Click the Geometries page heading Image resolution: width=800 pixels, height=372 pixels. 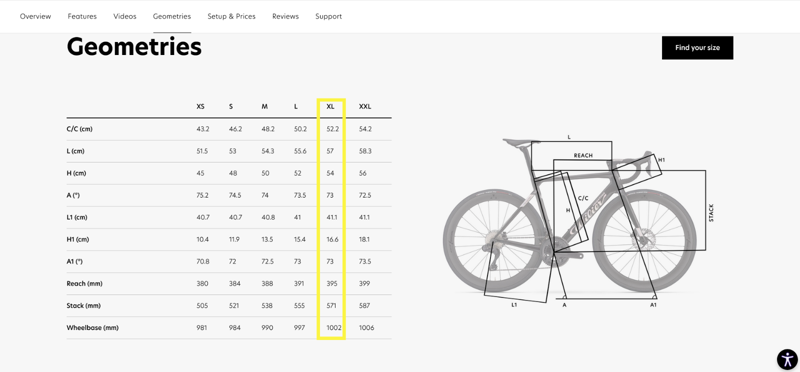134,47
